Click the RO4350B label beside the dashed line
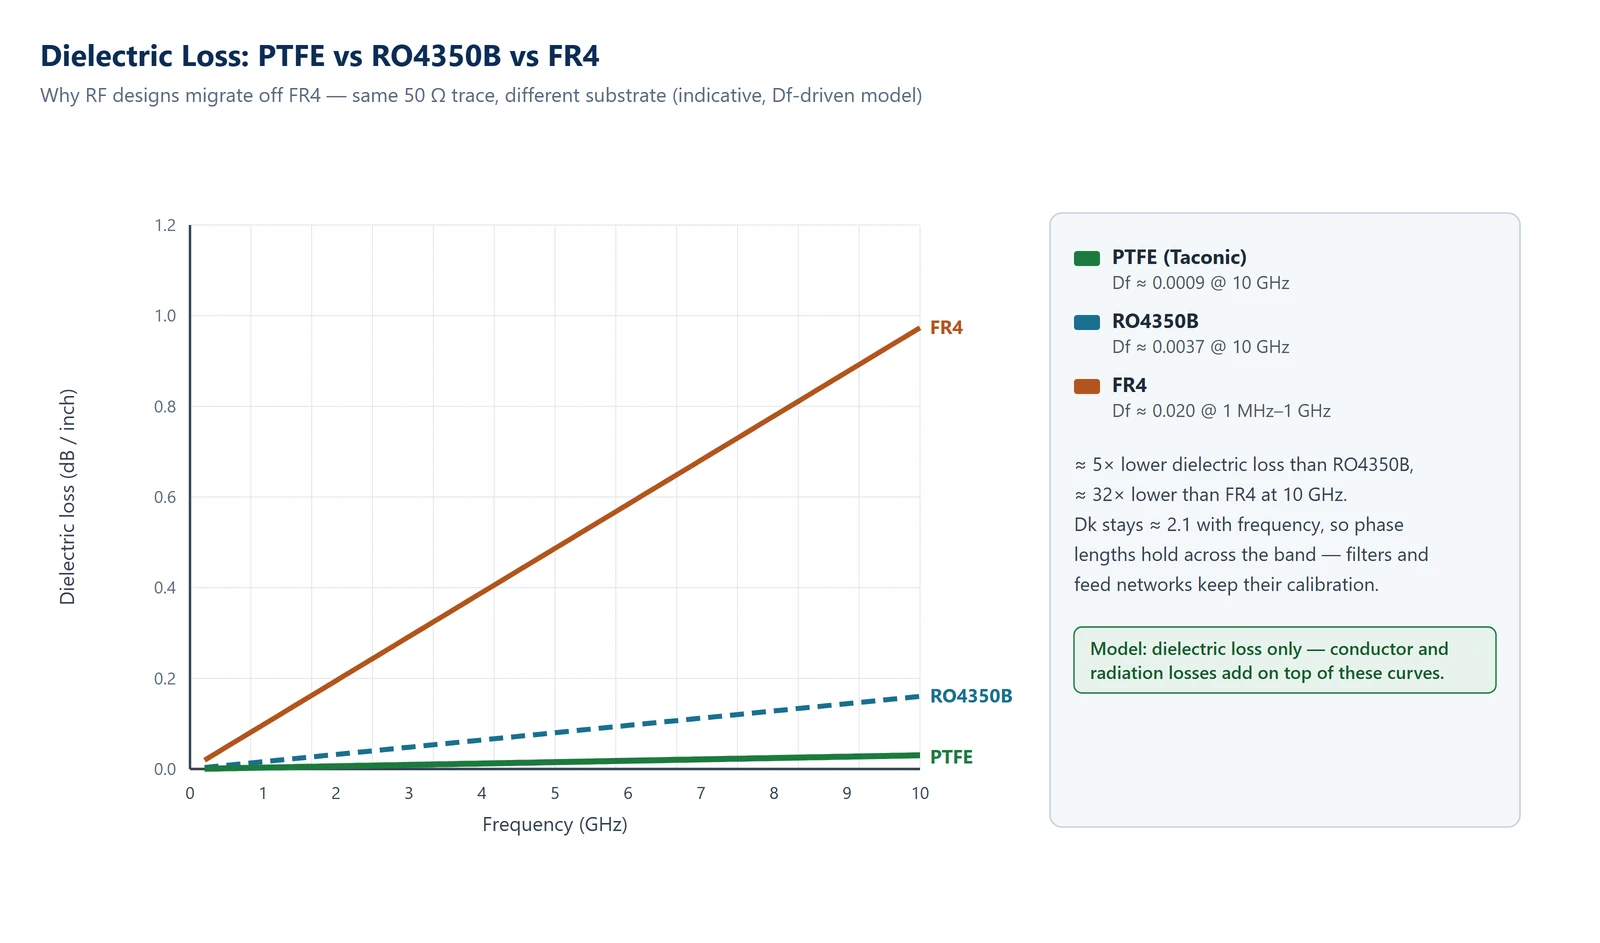This screenshot has height=943, width=1600. pos(971,696)
